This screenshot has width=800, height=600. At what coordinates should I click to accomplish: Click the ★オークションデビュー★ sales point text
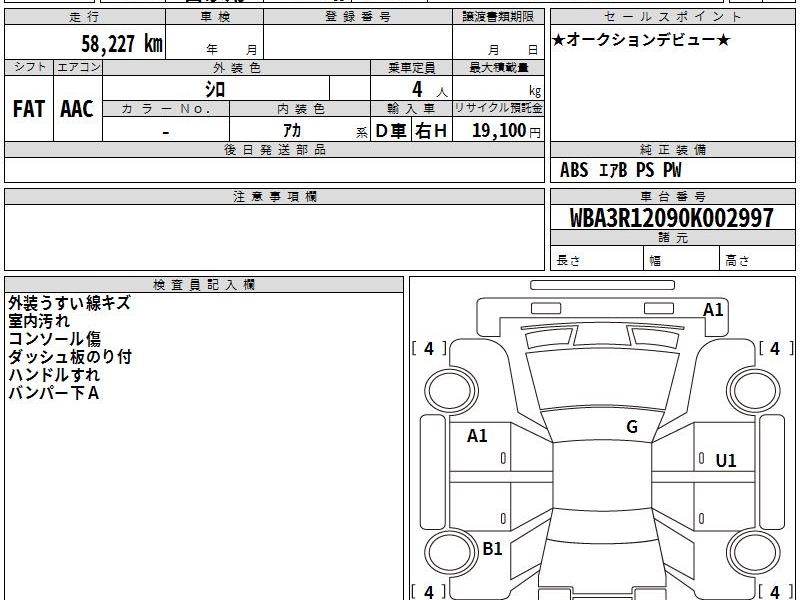pyautogui.click(x=641, y=40)
